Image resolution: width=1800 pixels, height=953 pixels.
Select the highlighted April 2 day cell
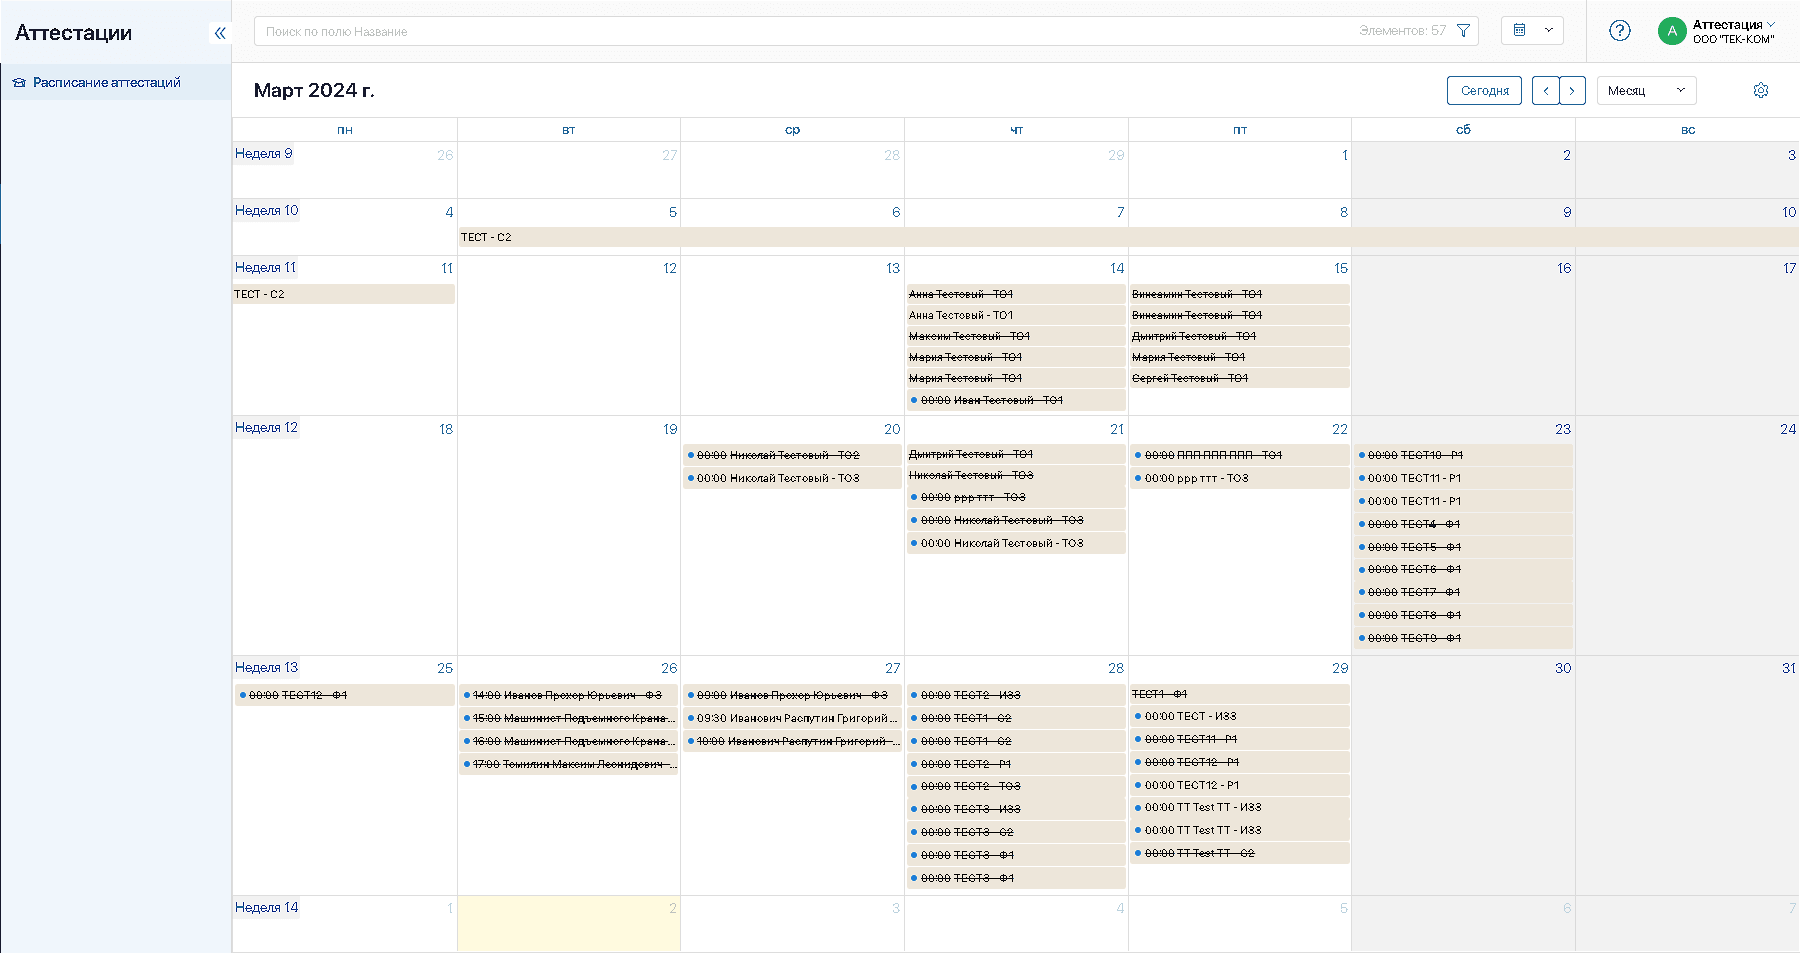(568, 925)
